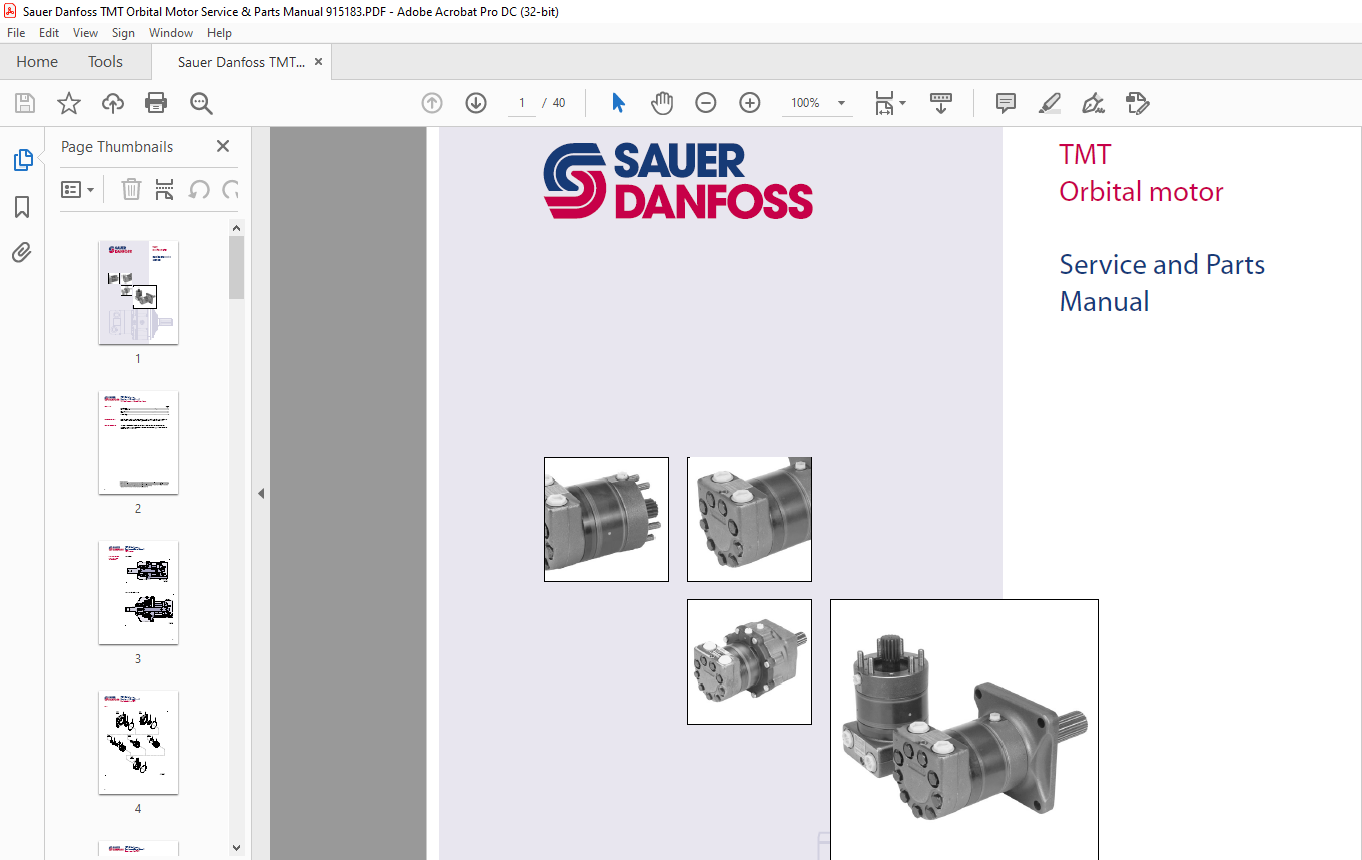Click the 'Orbital motor' title text
Image resolution: width=1362 pixels, height=860 pixels.
coord(1141,191)
